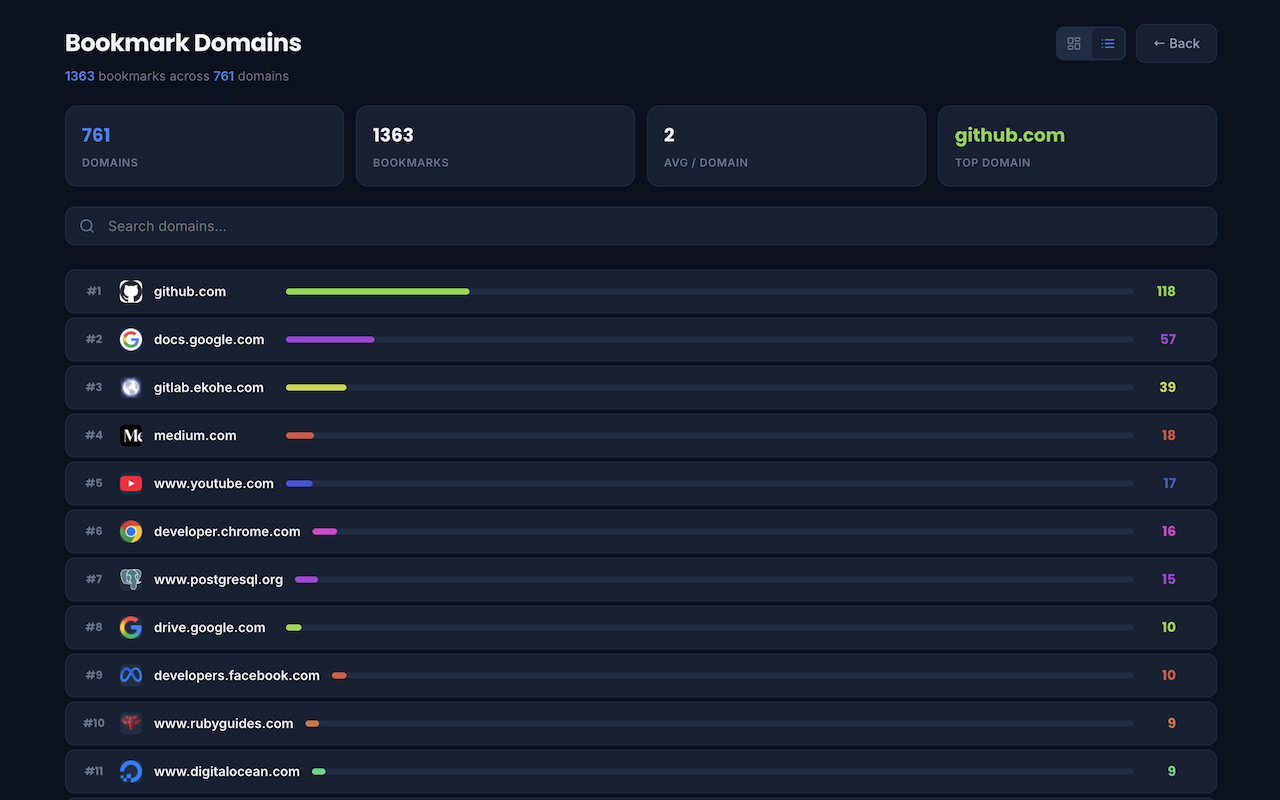
Task: Open the github.com domain row
Action: tap(641, 291)
